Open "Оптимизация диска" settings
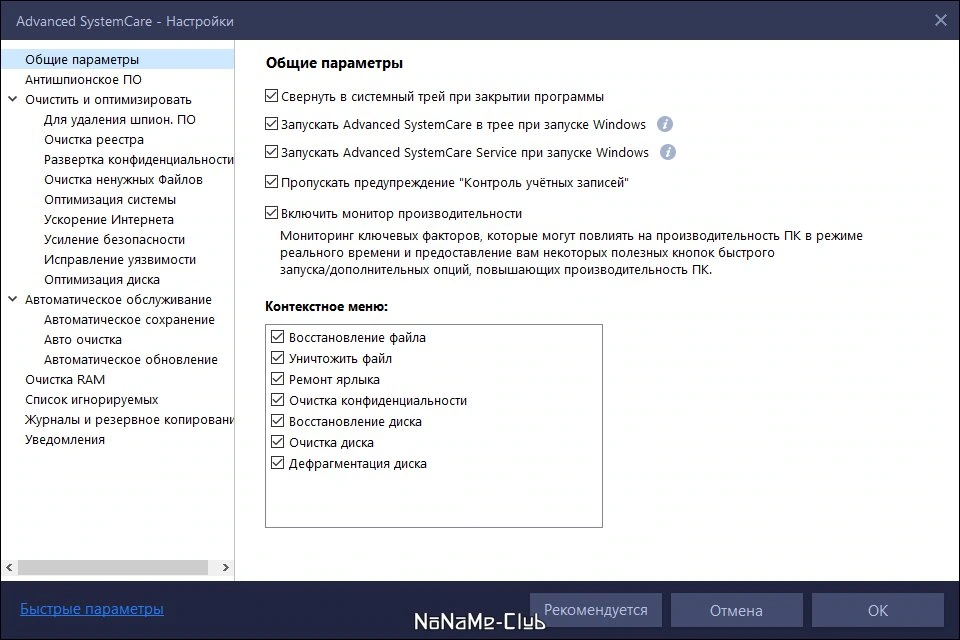This screenshot has width=960, height=640. [x=102, y=280]
